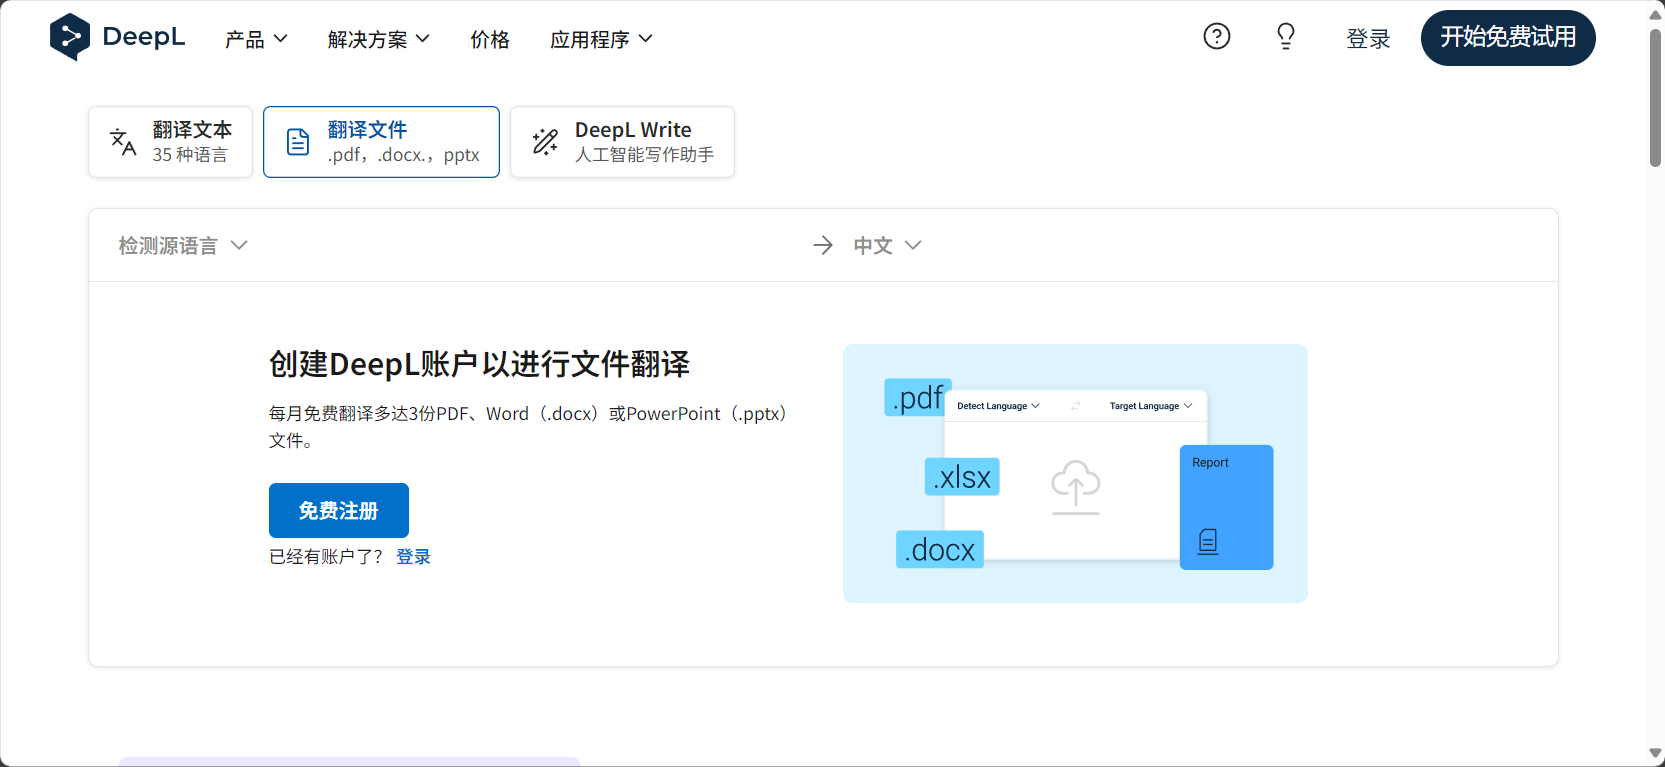Click the .pdf file label in illustration
1665x767 pixels.
pos(917,397)
